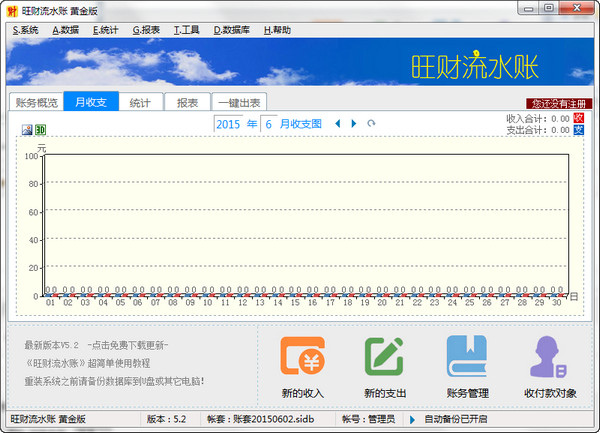Click the 新的收入 label
Image resolution: width=600 pixels, height=433 pixels.
(303, 393)
